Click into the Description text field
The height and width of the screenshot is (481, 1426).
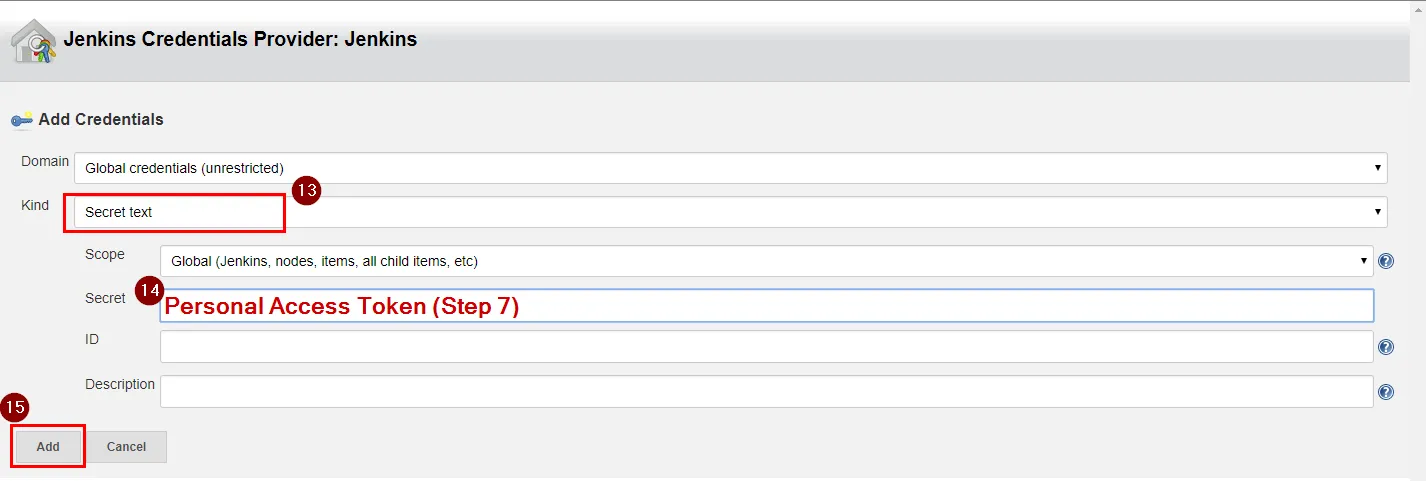(x=766, y=392)
